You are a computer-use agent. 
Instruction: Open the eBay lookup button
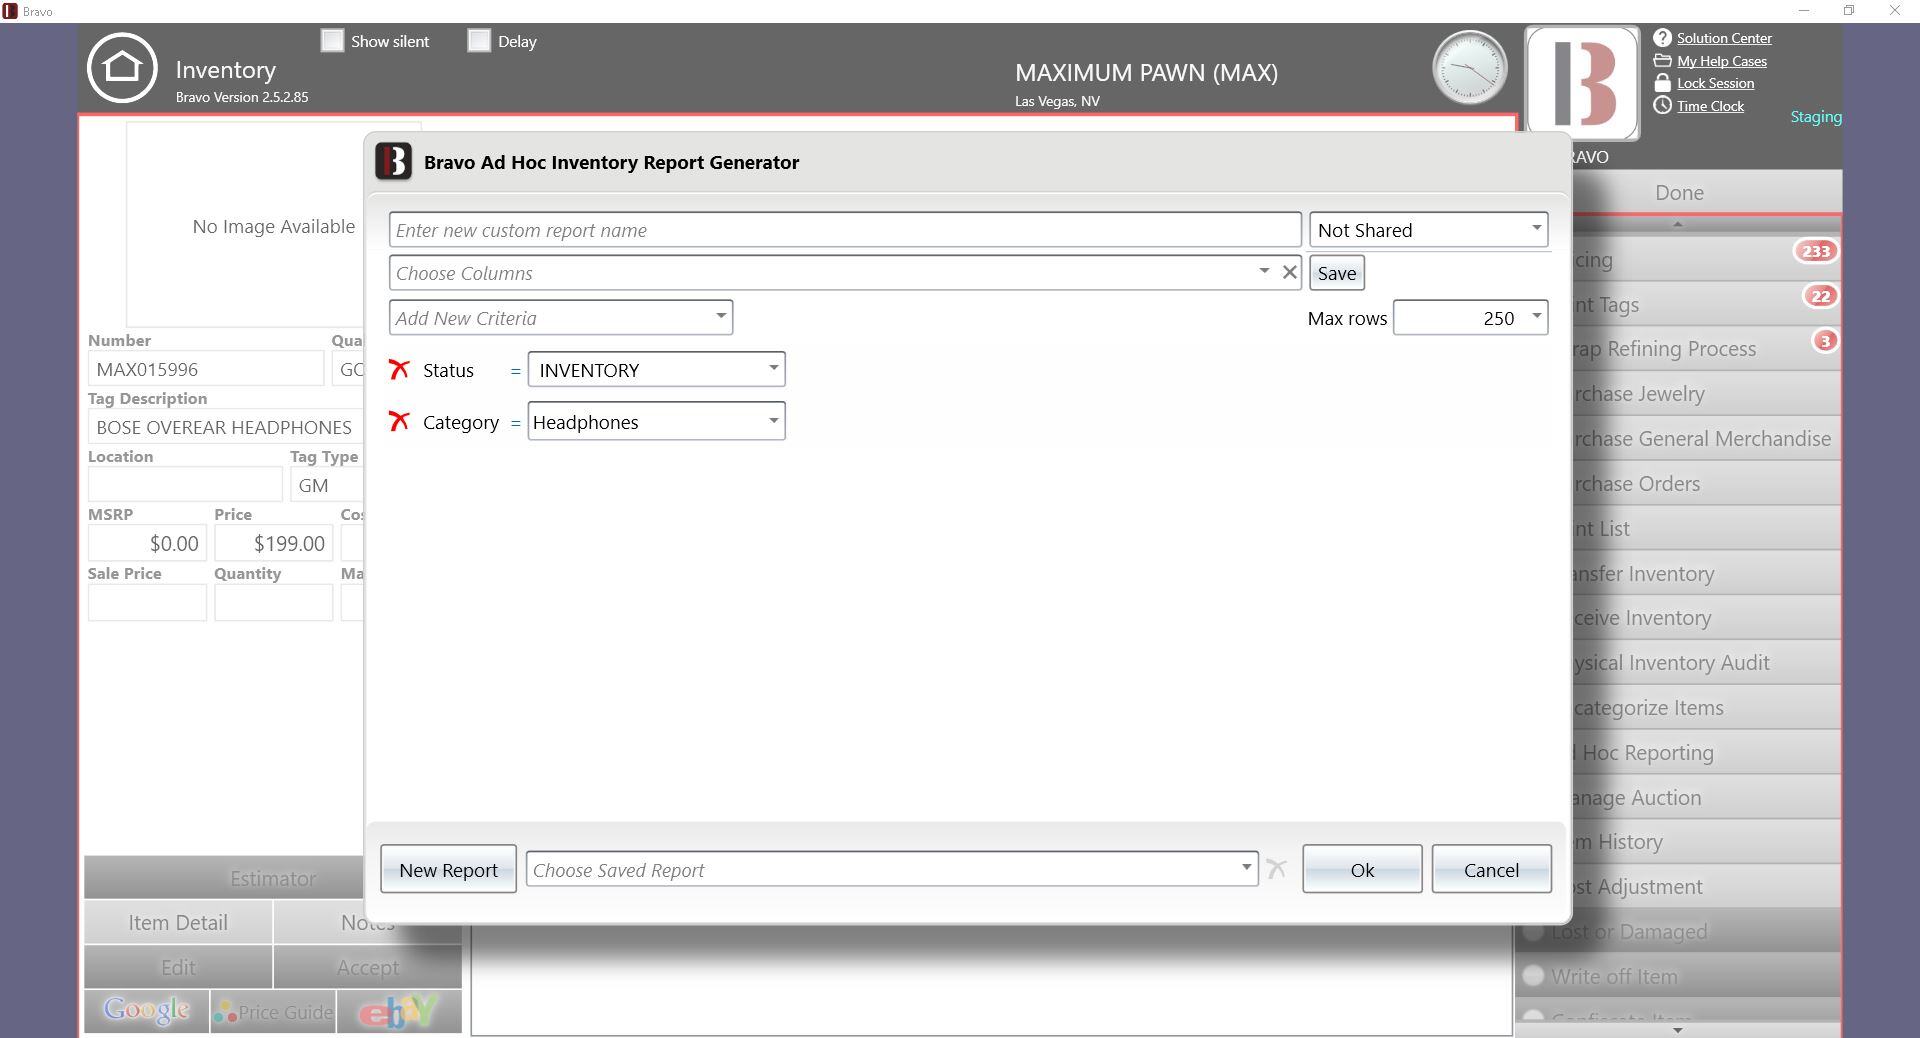click(x=399, y=1012)
